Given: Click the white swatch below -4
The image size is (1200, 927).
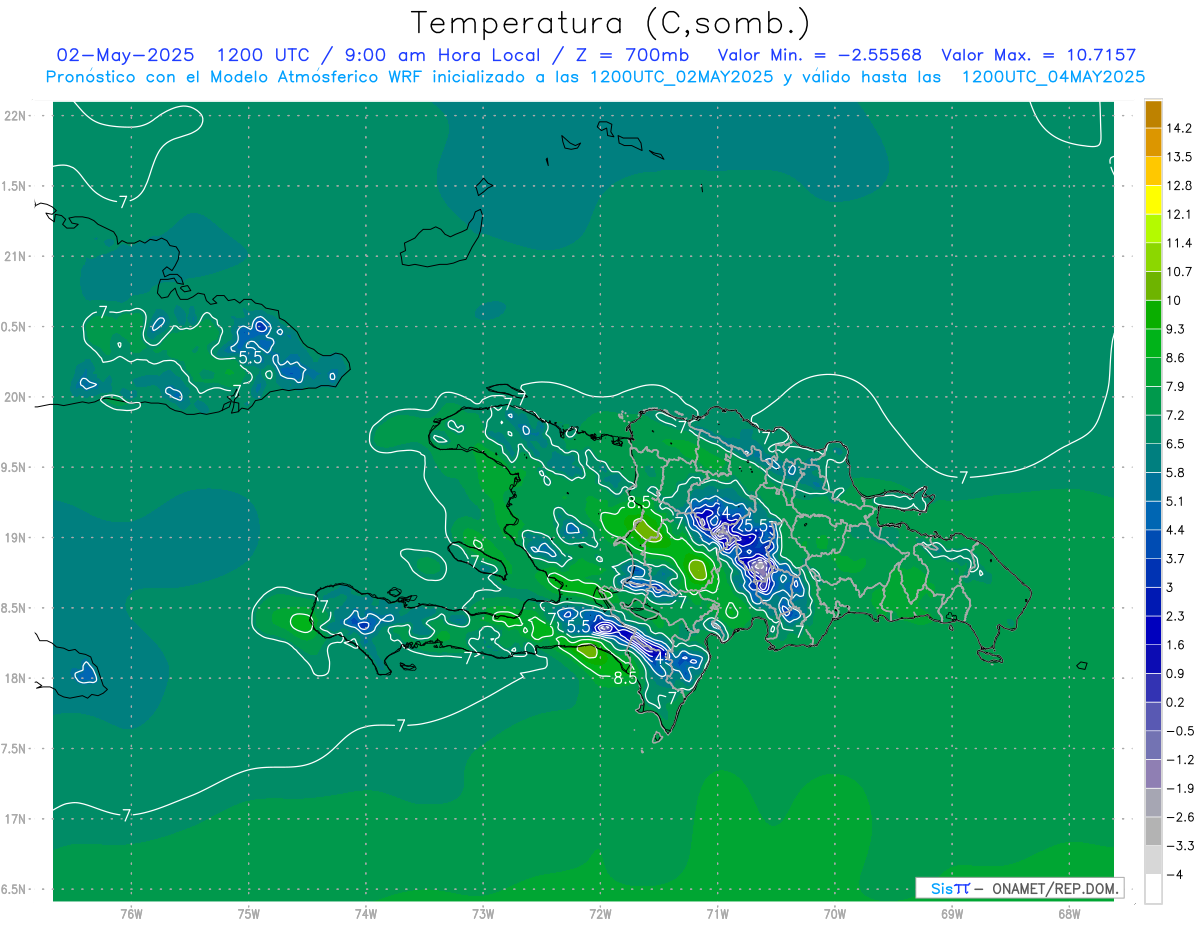Looking at the screenshot, I should coord(1153,889).
